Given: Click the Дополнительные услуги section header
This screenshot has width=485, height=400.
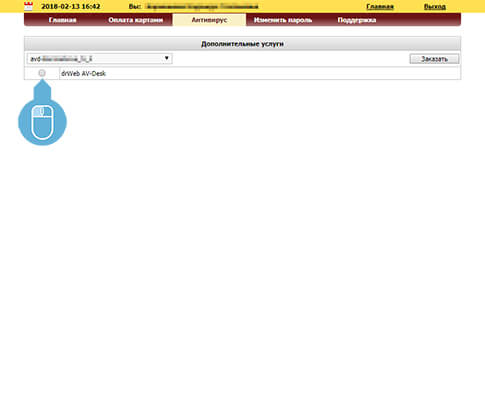Looking at the screenshot, I should 242,44.
